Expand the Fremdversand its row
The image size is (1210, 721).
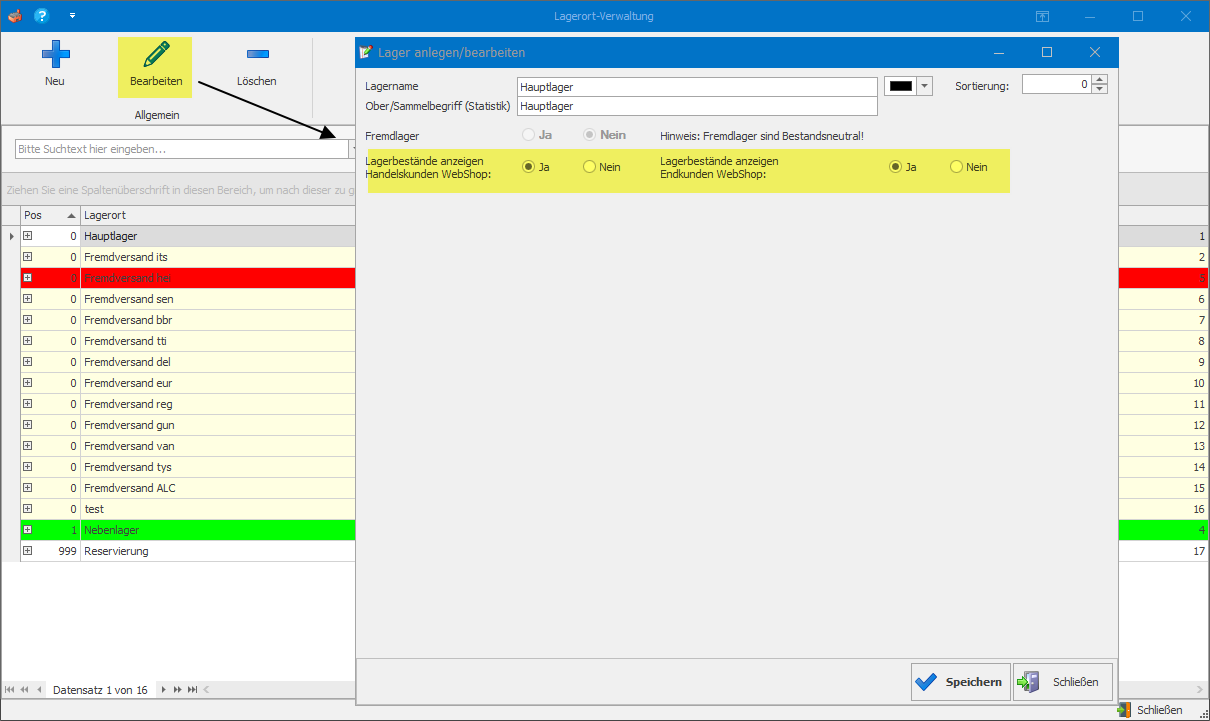(x=28, y=257)
